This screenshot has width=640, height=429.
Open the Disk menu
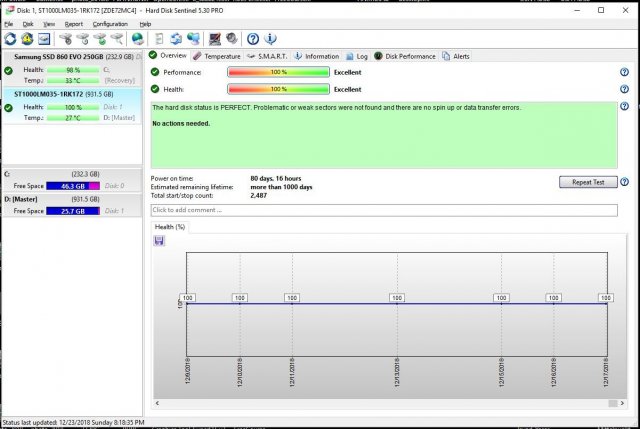(28, 23)
